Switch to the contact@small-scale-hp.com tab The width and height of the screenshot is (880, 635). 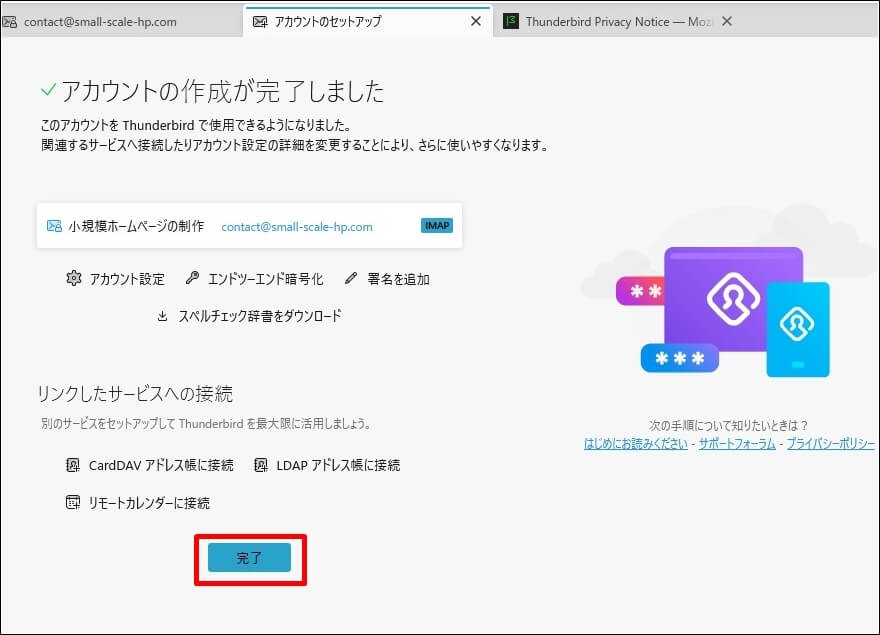(122, 21)
